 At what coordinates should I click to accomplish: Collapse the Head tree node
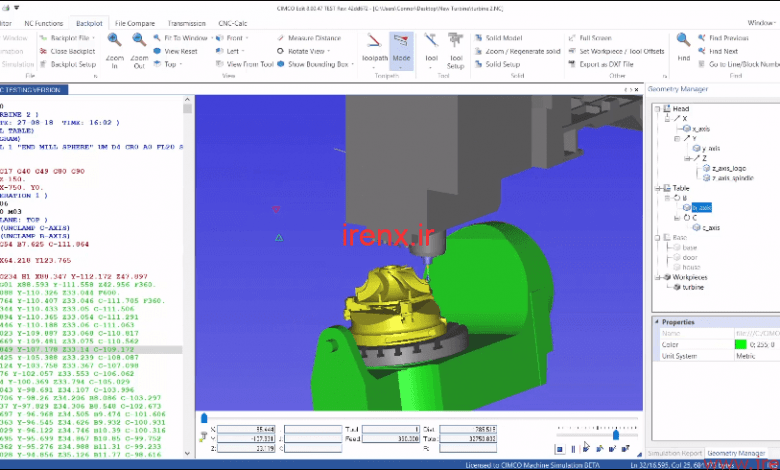click(x=658, y=108)
